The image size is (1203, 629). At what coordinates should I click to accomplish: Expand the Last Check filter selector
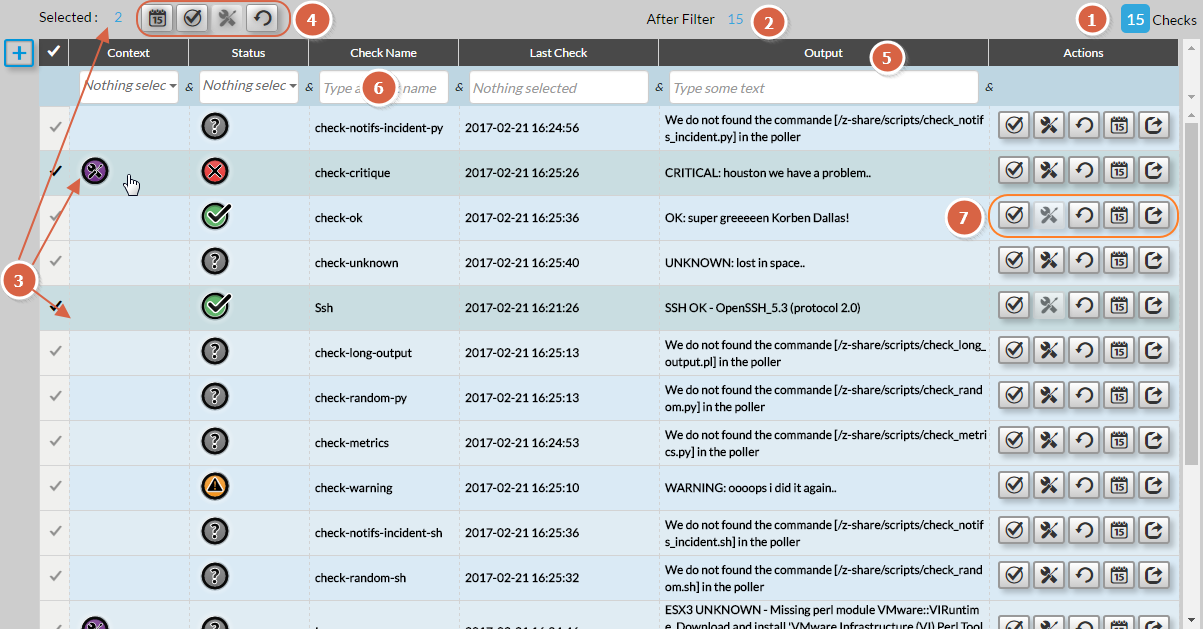pyautogui.click(x=558, y=88)
